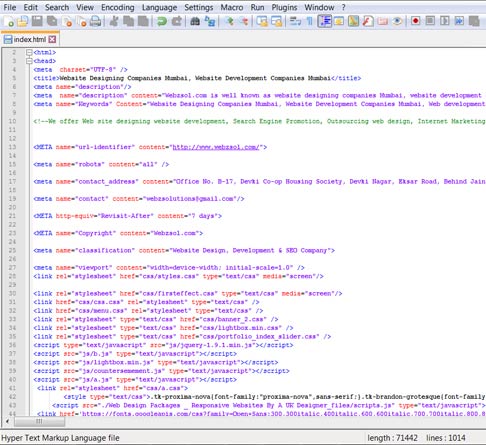The image size is (486, 445).
Task: Print the document using the printer icon
Action: point(95,22)
